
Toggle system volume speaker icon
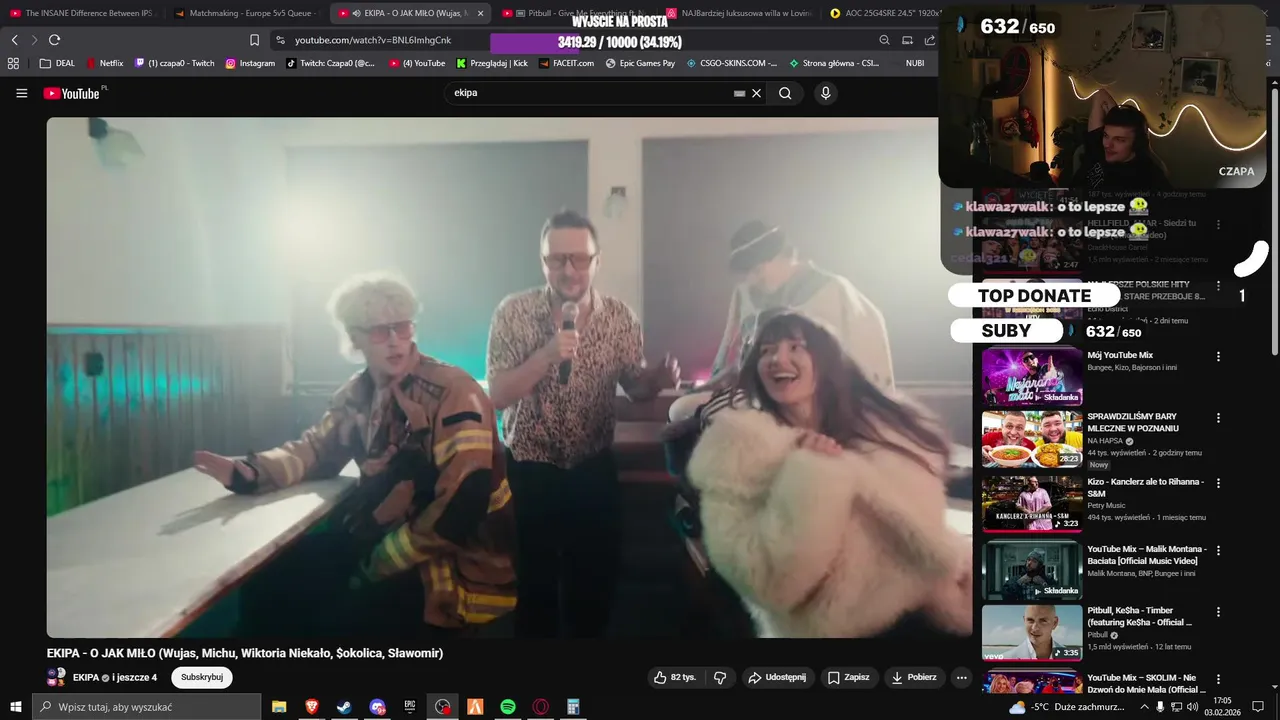tap(1192, 707)
